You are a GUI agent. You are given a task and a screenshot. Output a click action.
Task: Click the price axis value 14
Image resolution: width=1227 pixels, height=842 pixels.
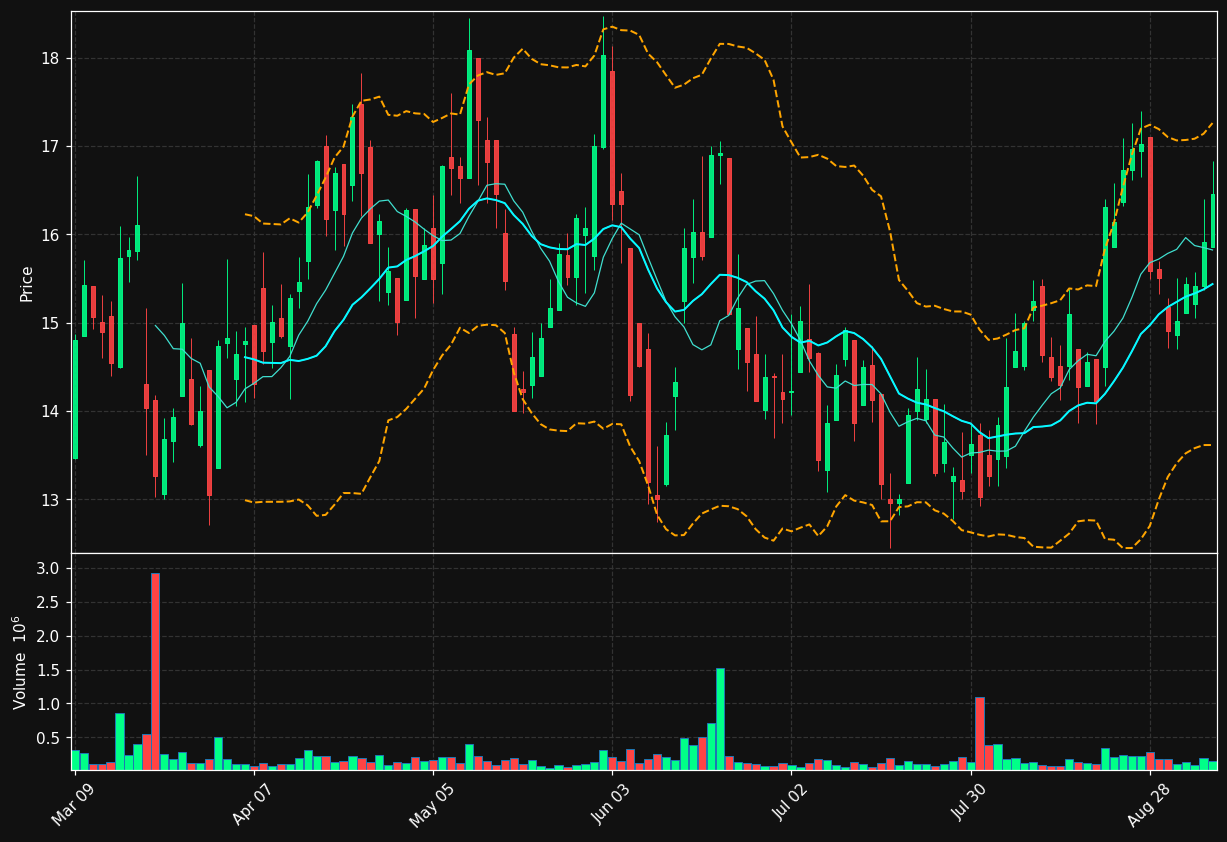pos(50,411)
